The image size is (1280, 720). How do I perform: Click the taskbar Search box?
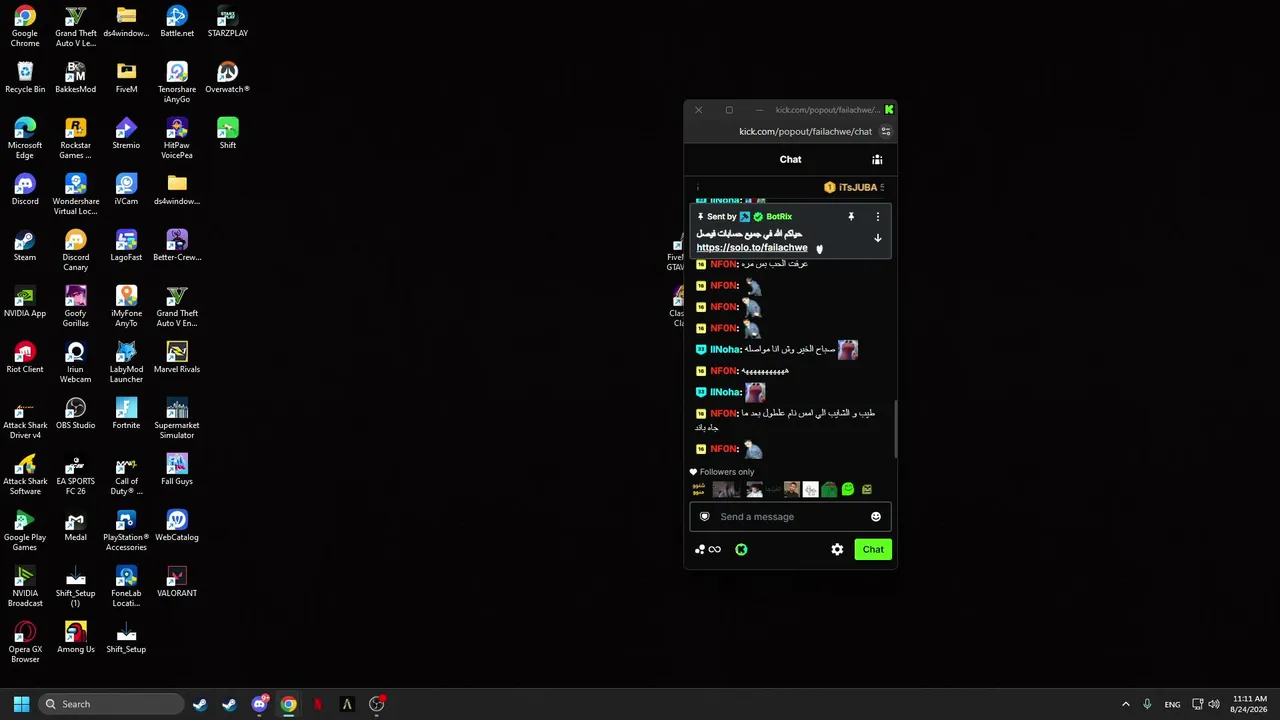[112, 704]
